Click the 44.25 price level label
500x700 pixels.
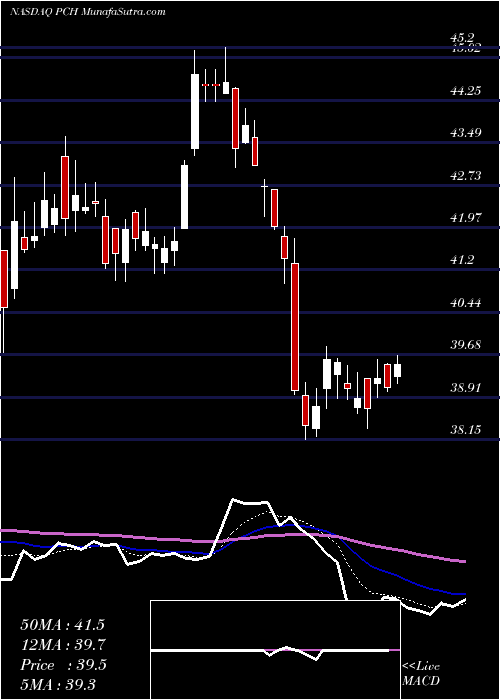(x=466, y=91)
